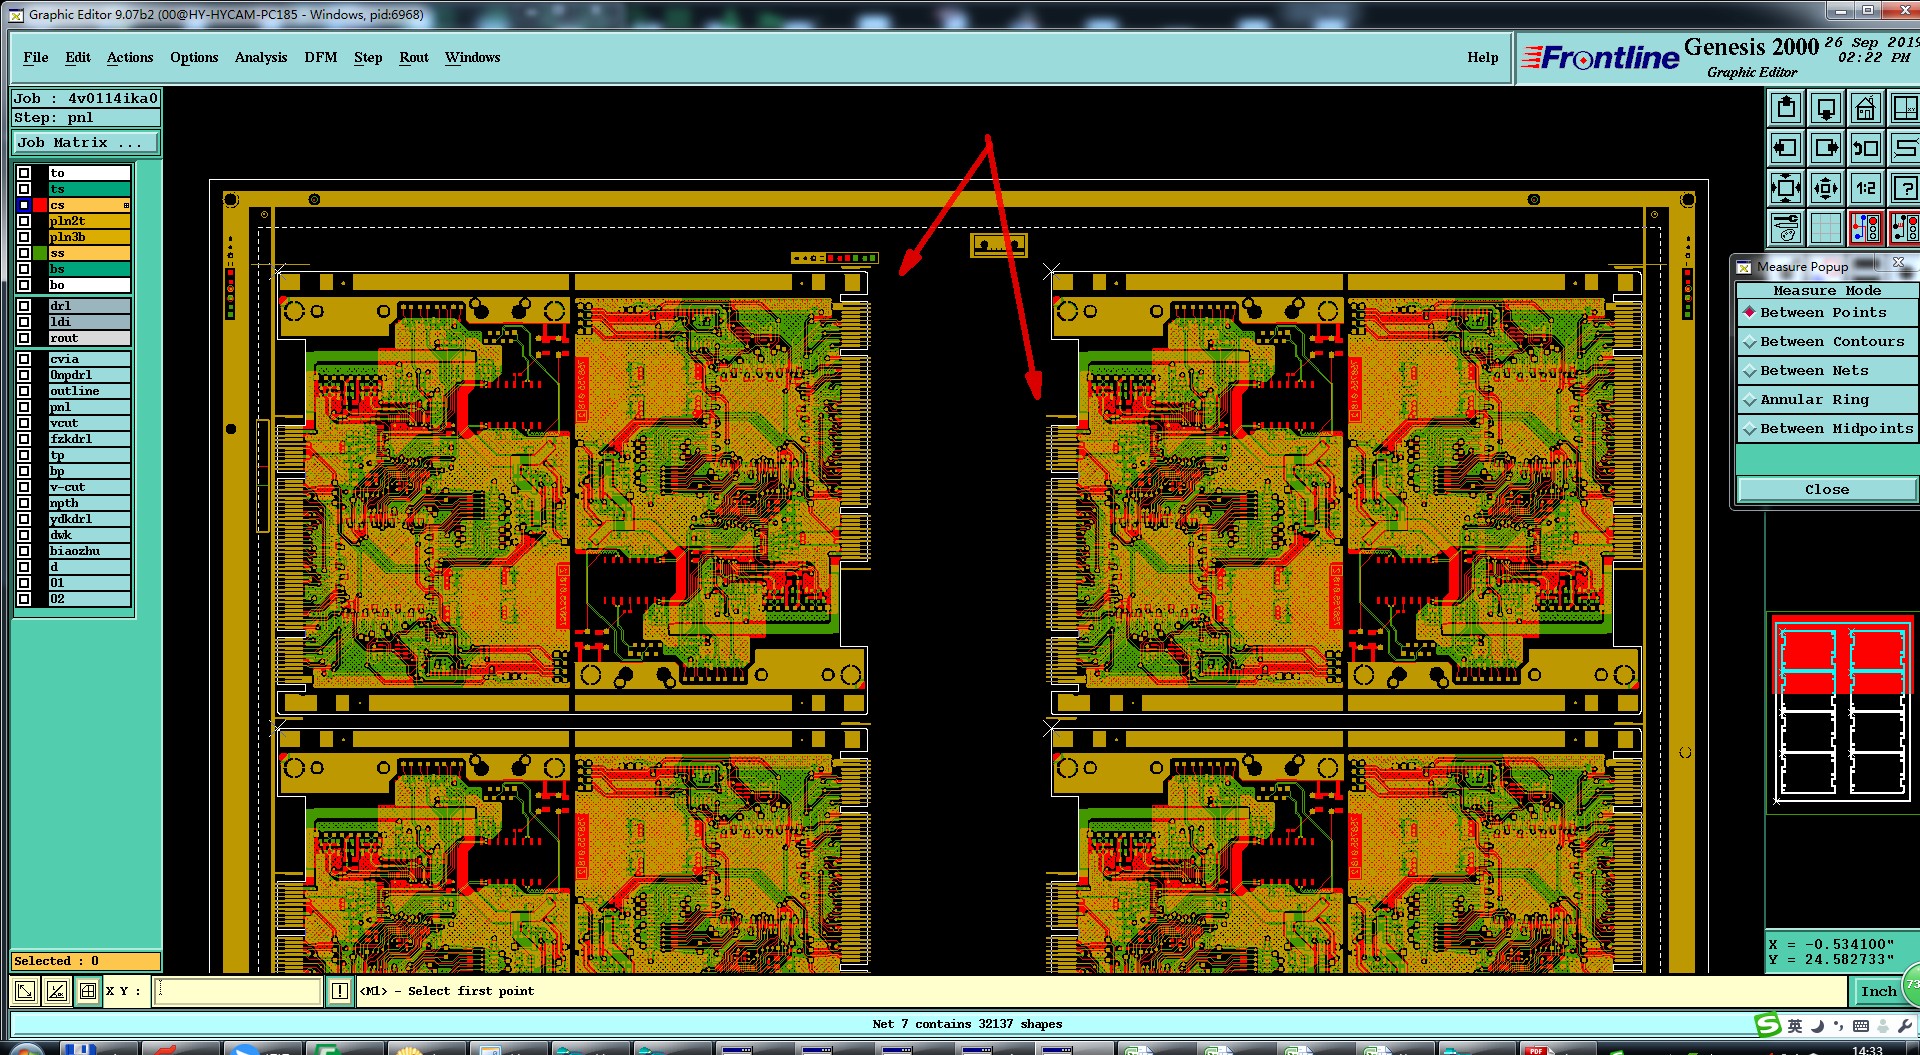The height and width of the screenshot is (1055, 1920).
Task: Select the 'bs' layer name
Action: point(89,269)
